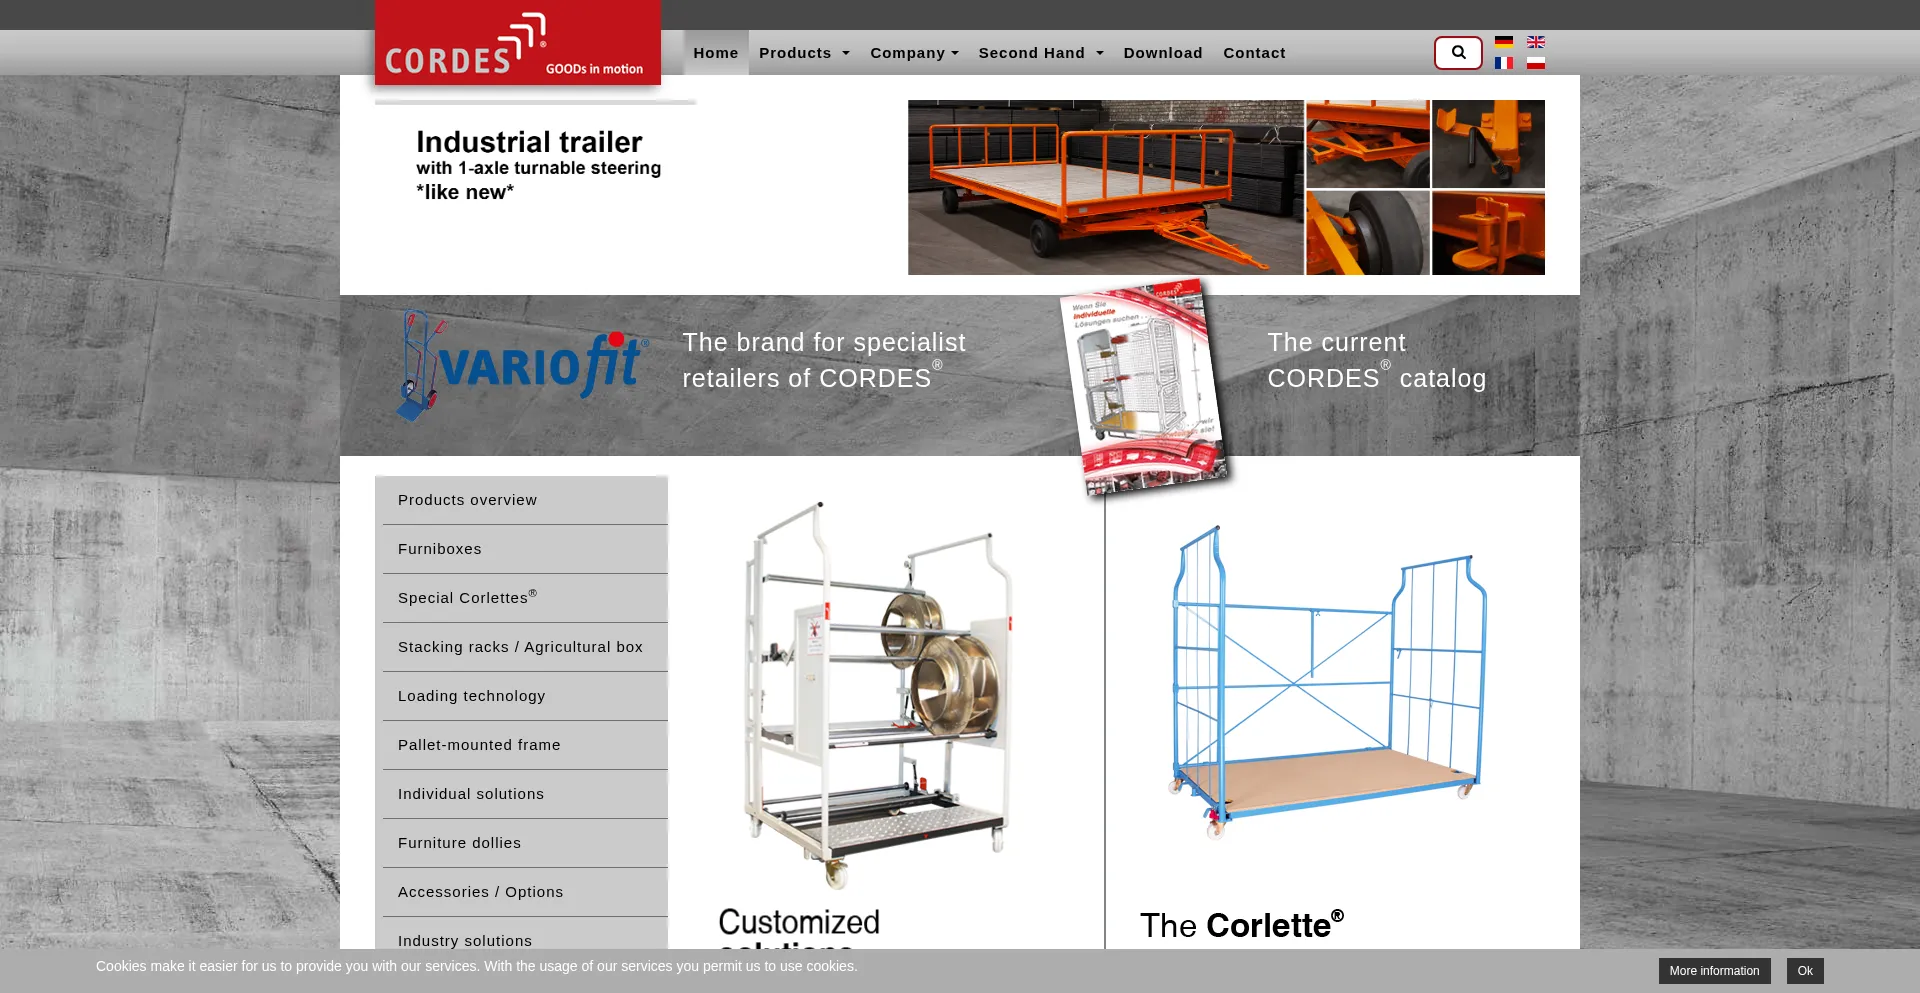Click 'The Corlette' heading

pos(1242,925)
